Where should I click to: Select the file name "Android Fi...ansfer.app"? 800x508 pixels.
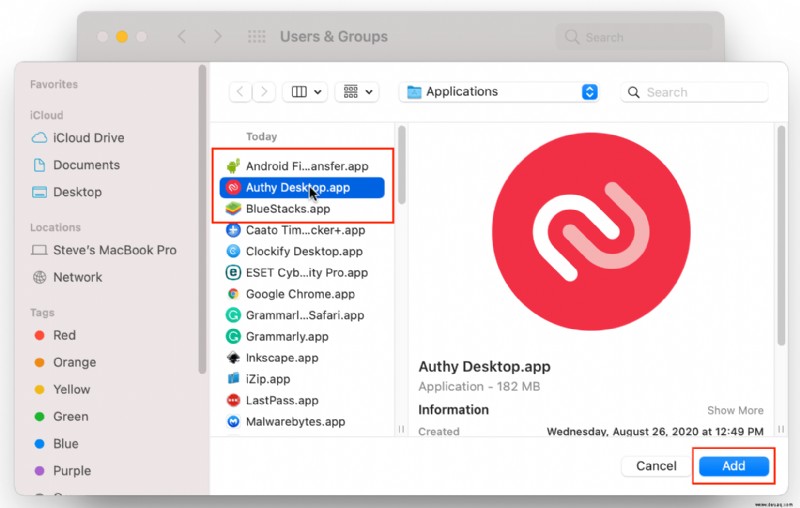307,166
